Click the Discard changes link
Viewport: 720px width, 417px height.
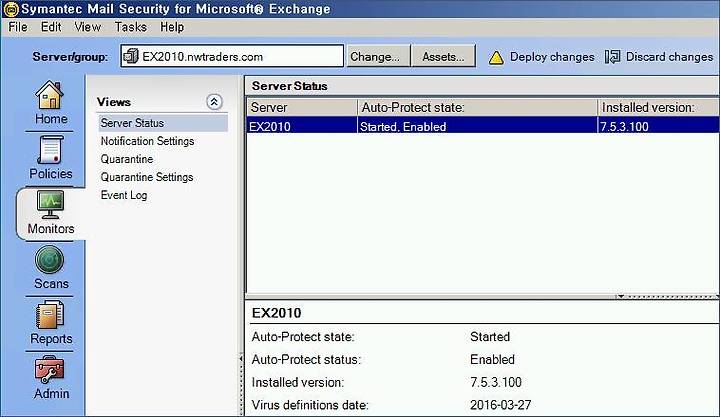tap(669, 57)
